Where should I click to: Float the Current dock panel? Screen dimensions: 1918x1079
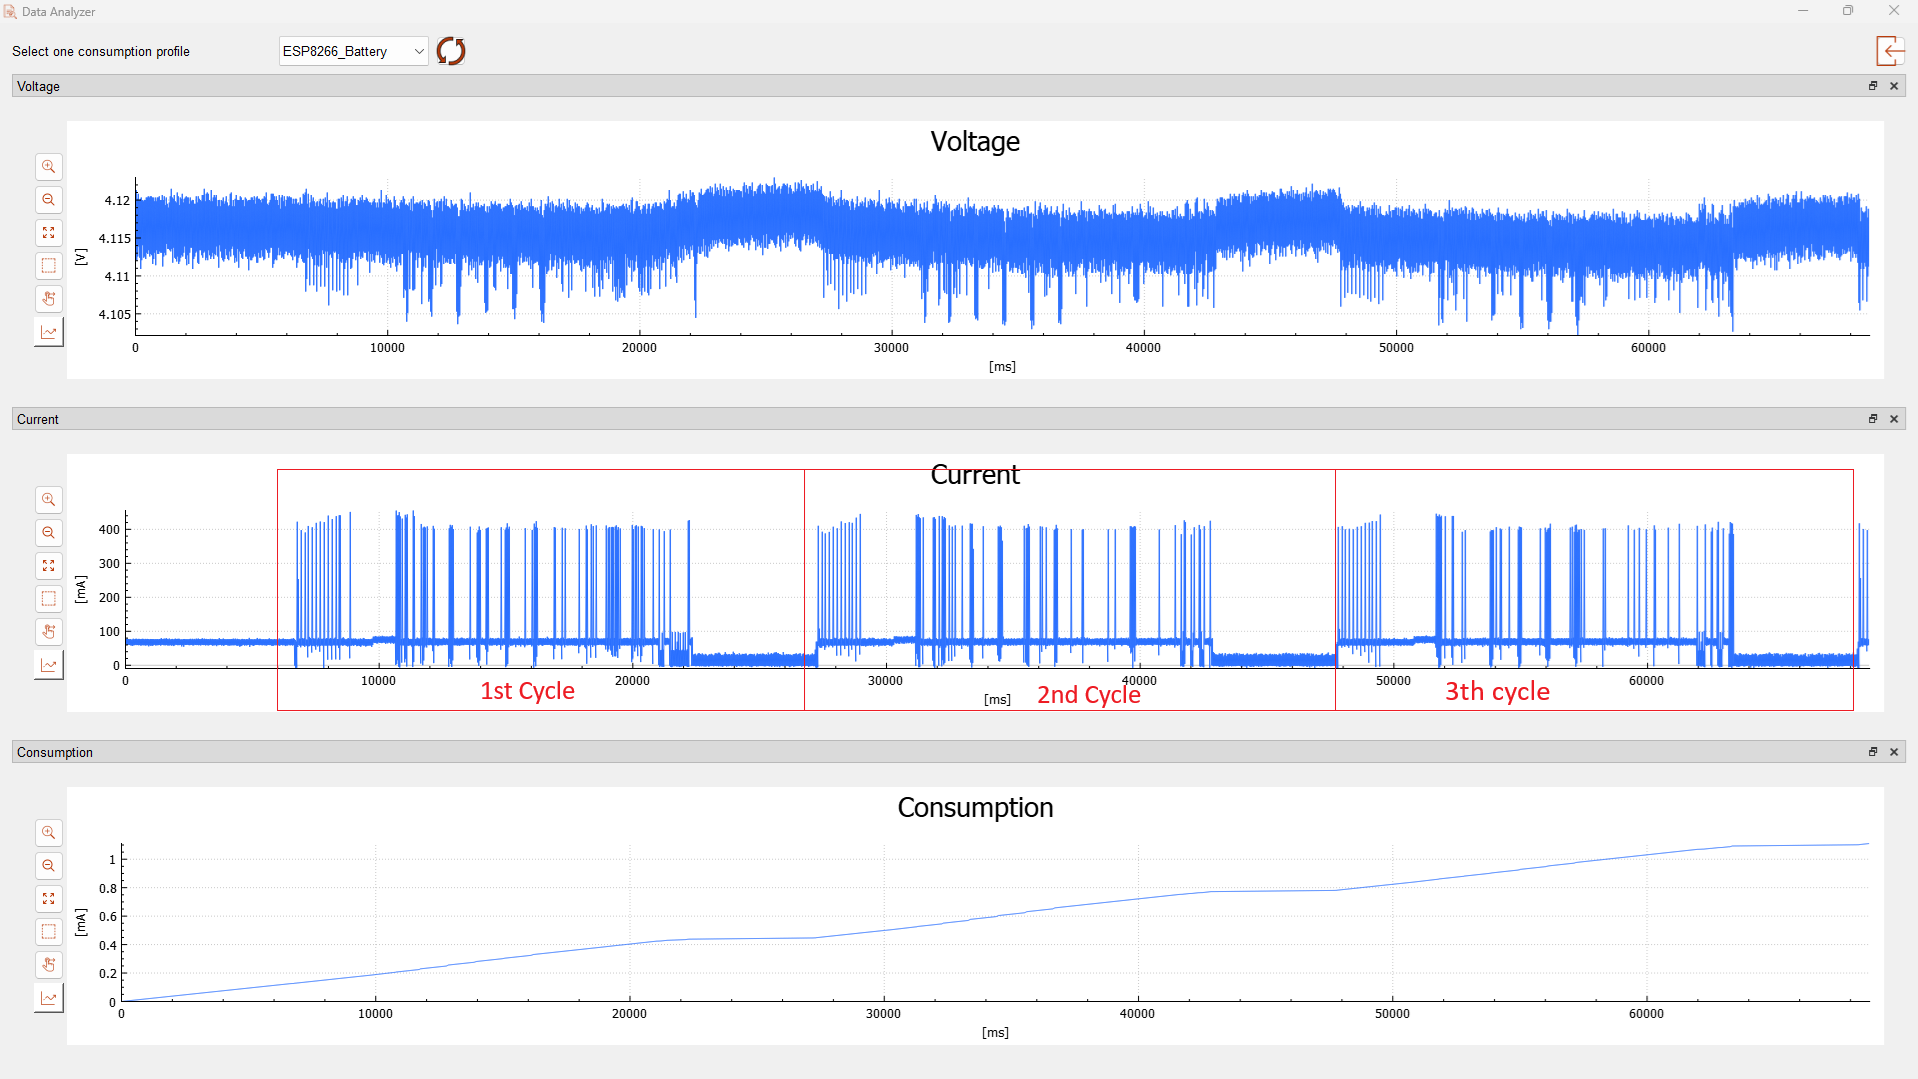point(1873,419)
